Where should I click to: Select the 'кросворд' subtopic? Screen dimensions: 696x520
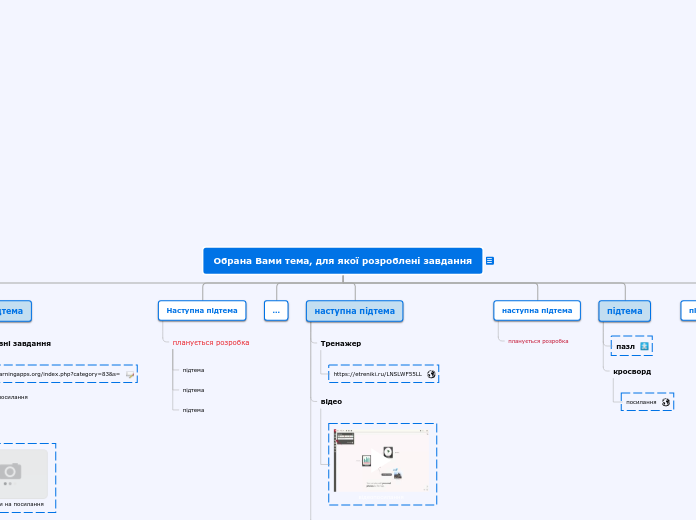coord(632,372)
